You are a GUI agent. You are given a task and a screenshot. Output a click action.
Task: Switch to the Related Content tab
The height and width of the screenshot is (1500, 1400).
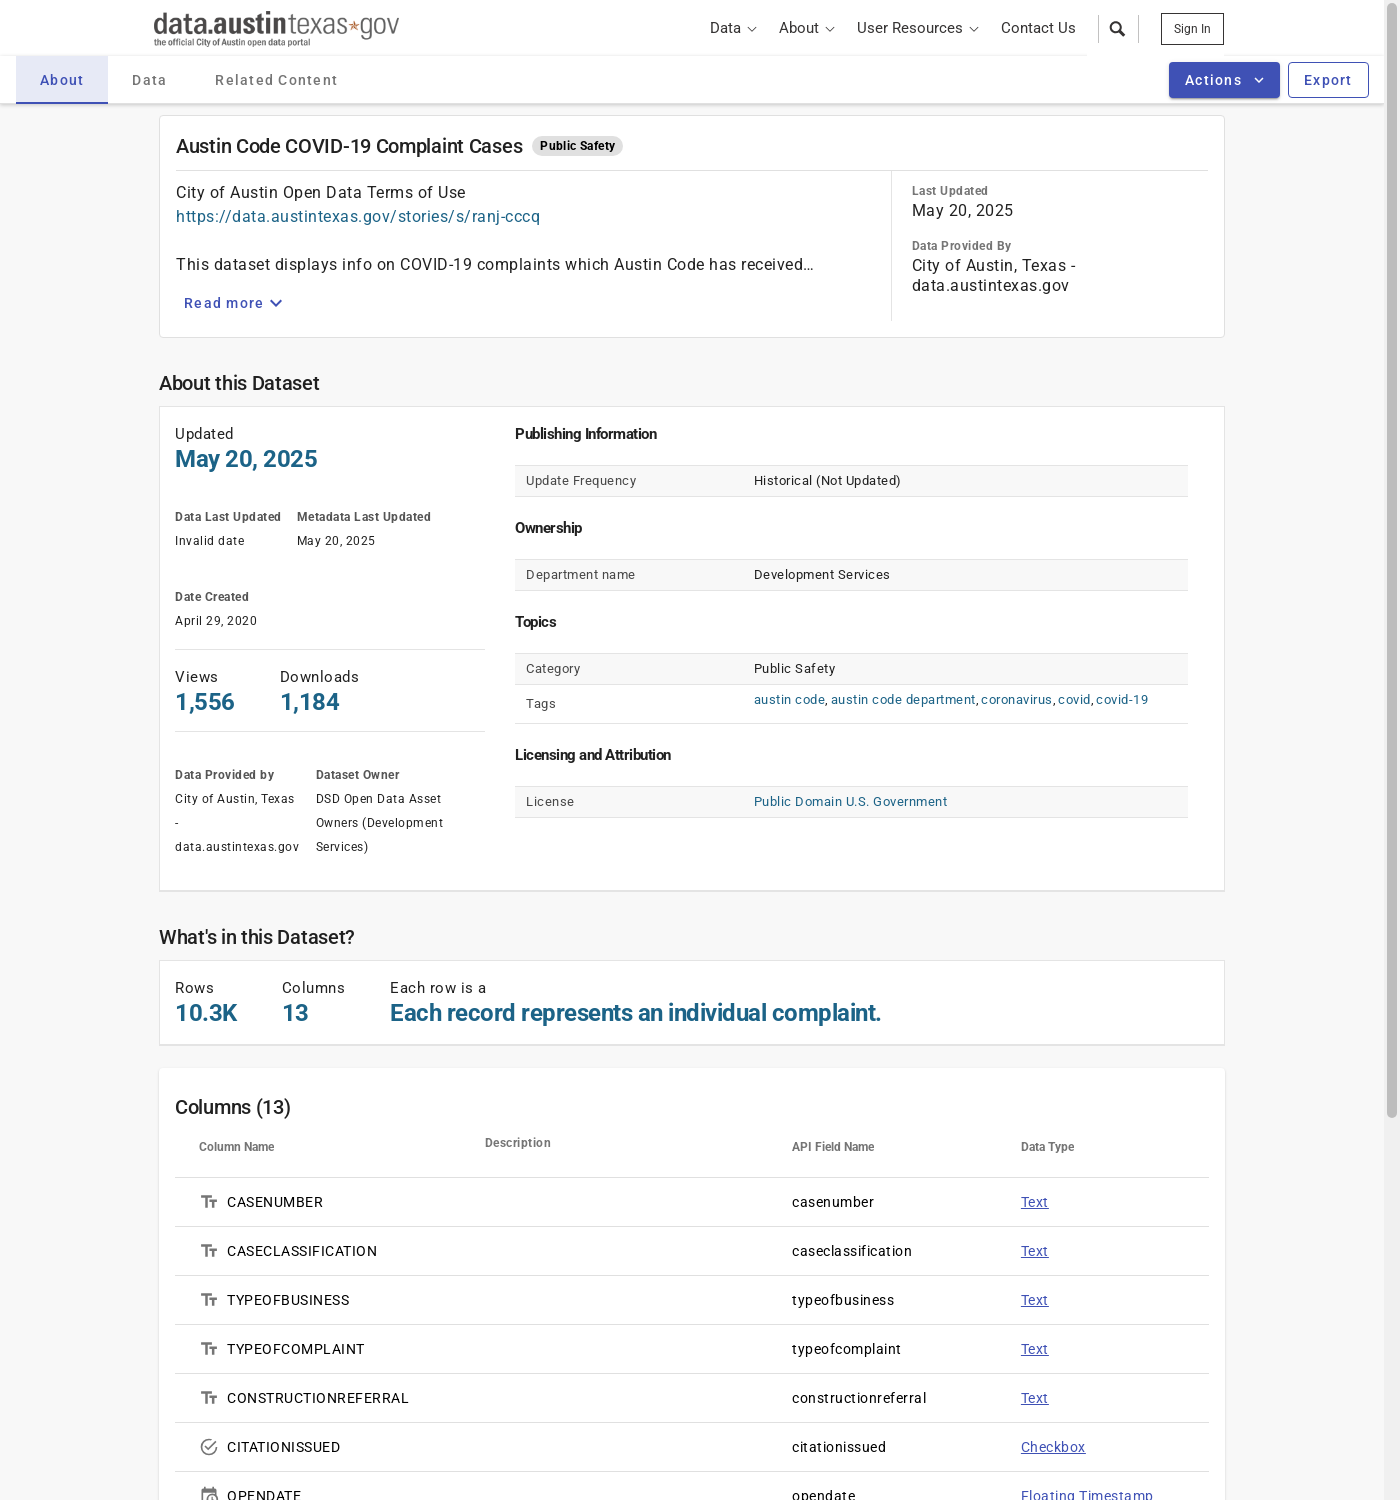point(276,80)
